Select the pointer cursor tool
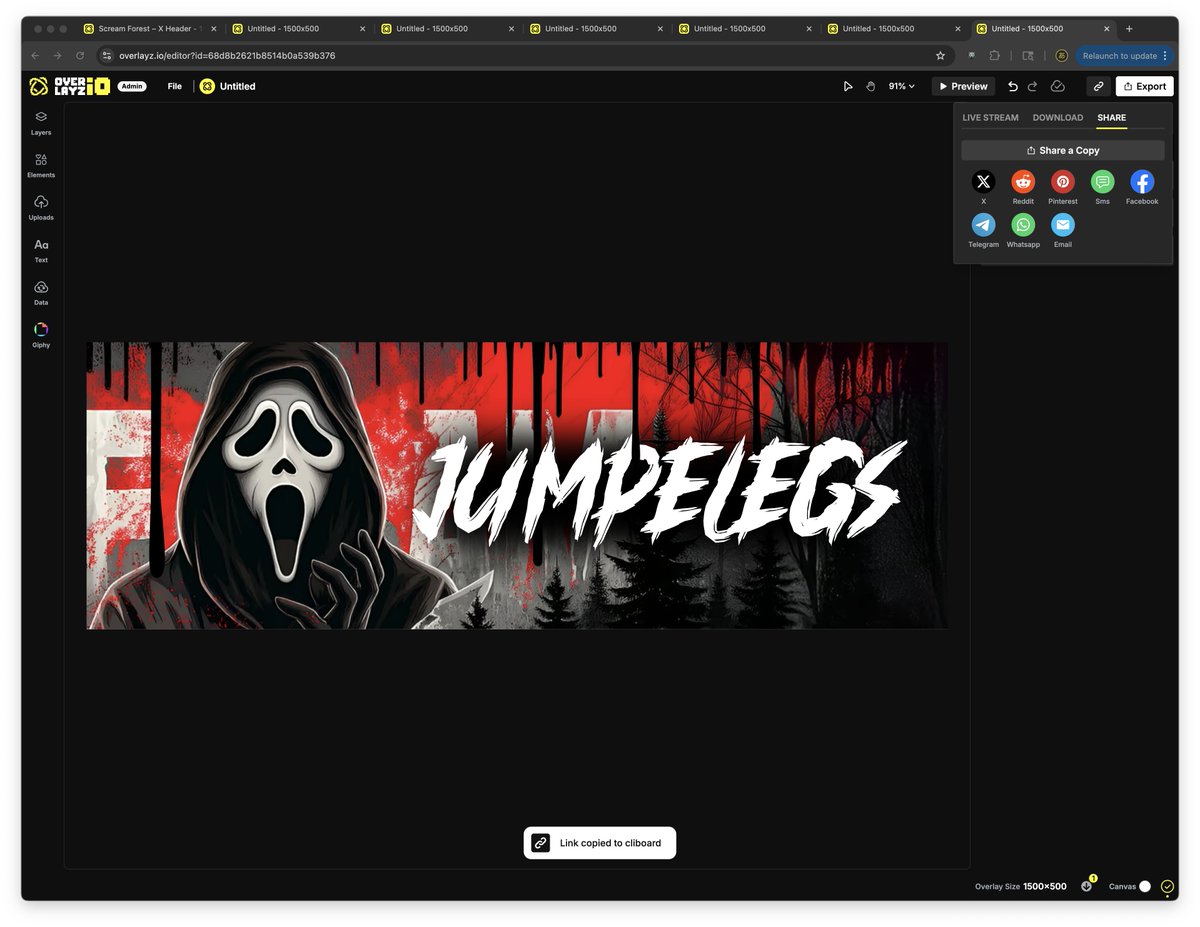Viewport: 1200px width, 927px height. point(848,87)
